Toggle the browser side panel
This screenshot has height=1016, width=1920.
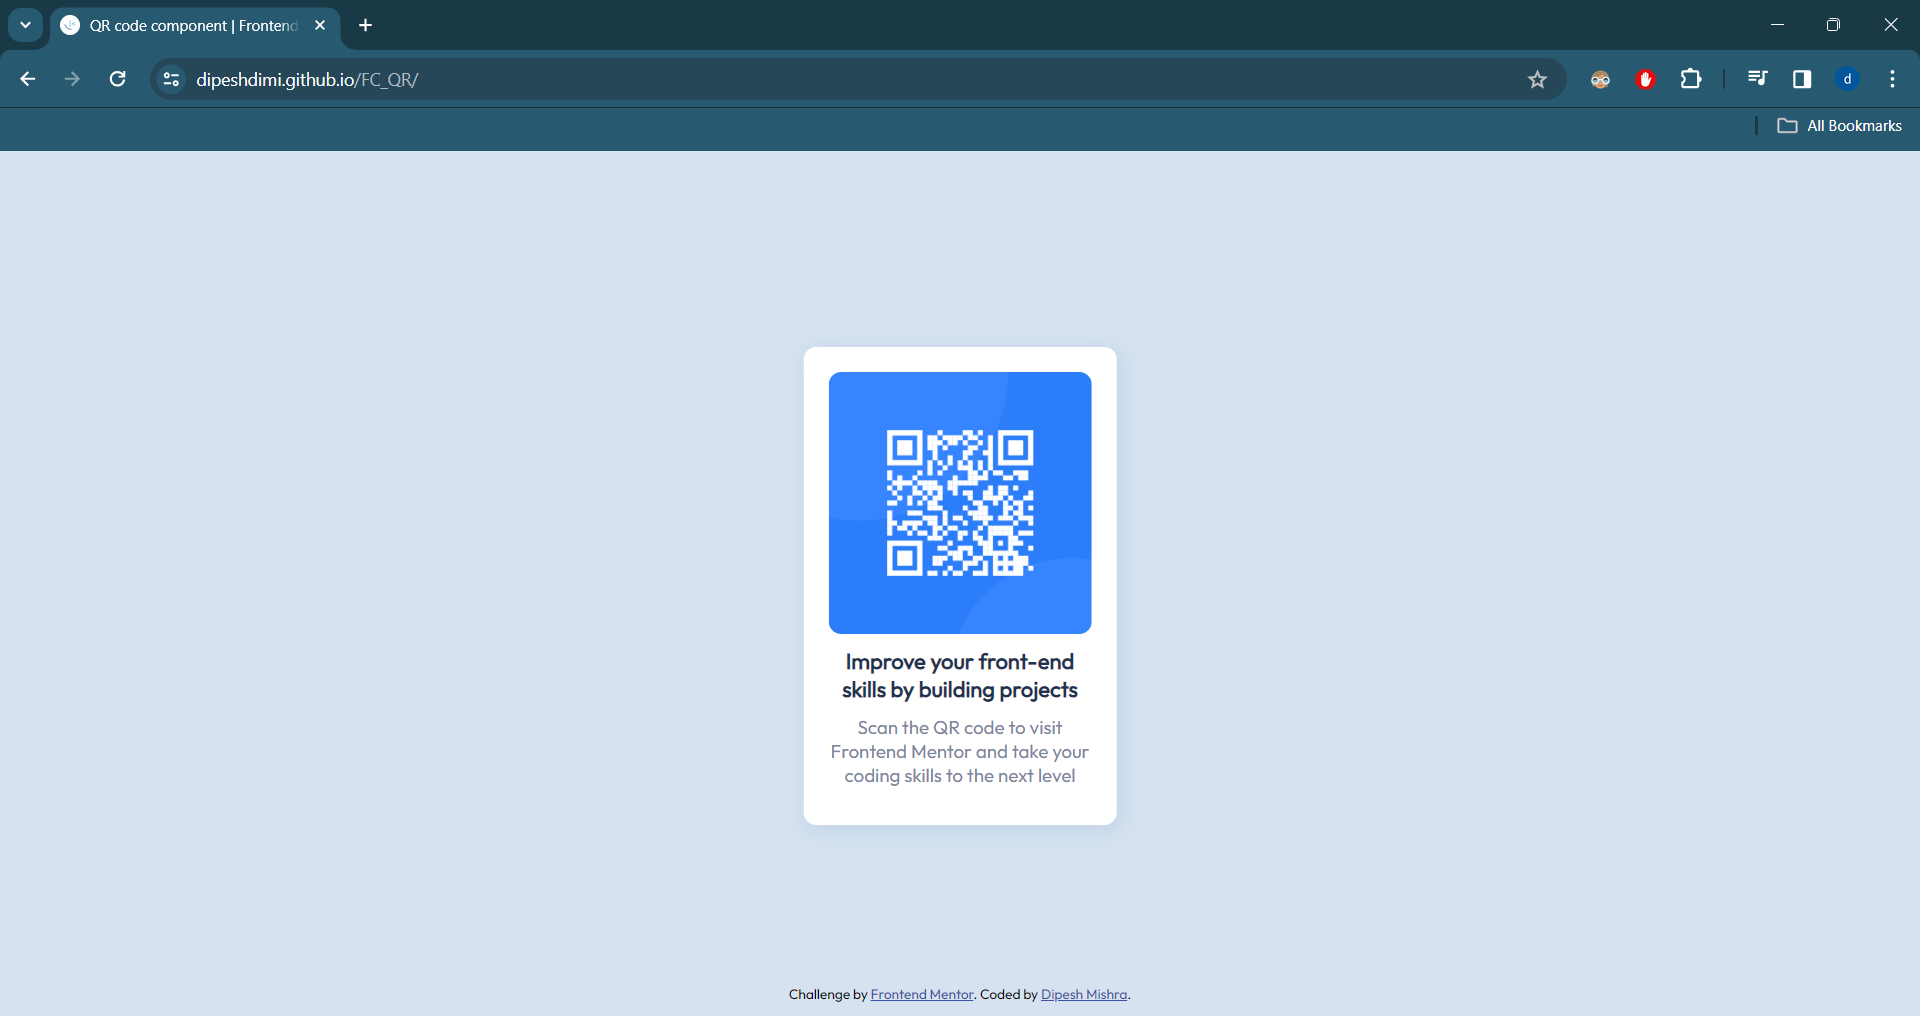[1802, 79]
